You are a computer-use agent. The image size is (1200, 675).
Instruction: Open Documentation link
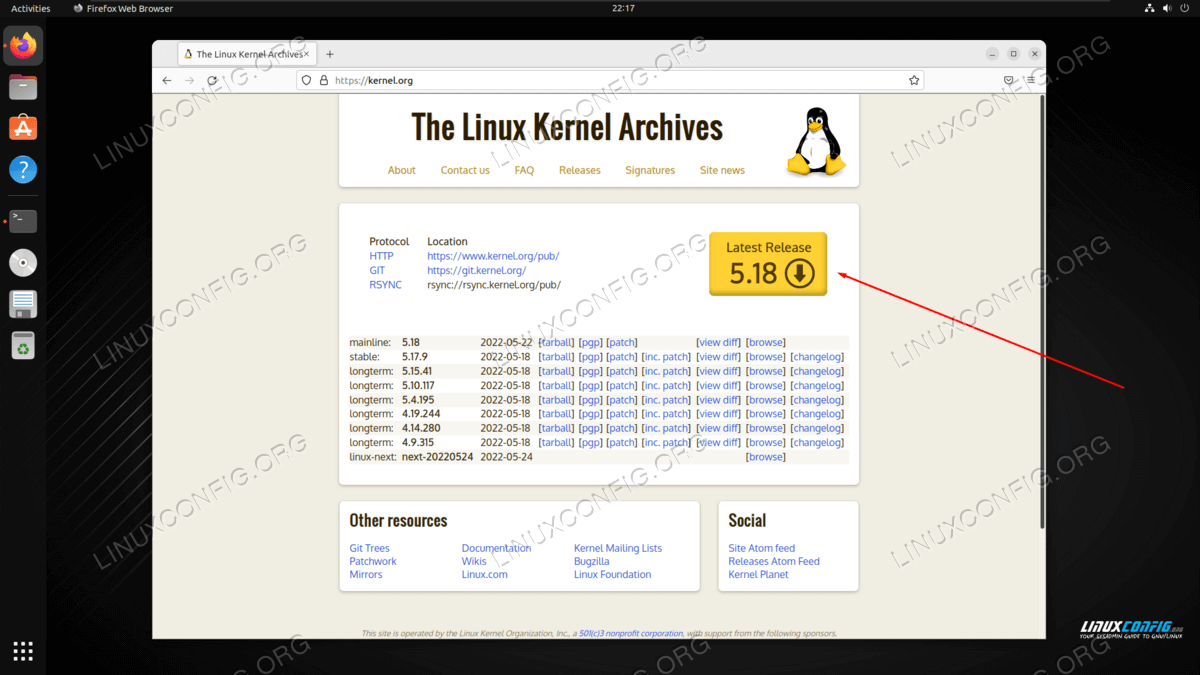tap(496, 548)
